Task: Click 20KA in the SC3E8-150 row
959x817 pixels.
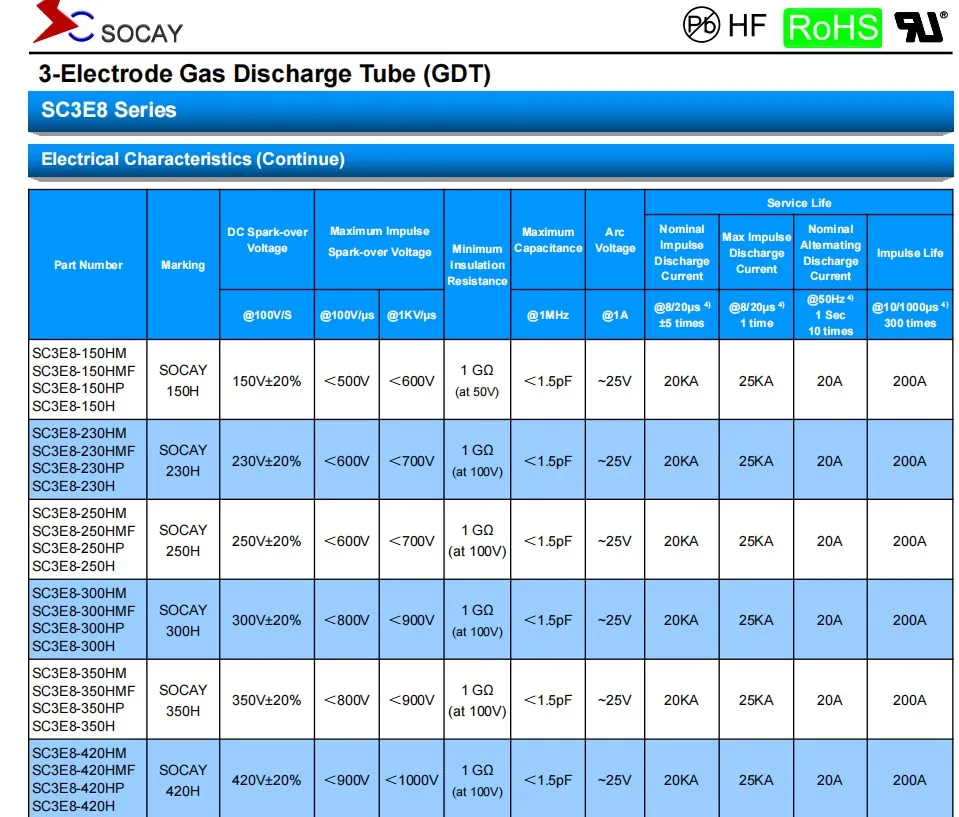Action: (x=681, y=381)
